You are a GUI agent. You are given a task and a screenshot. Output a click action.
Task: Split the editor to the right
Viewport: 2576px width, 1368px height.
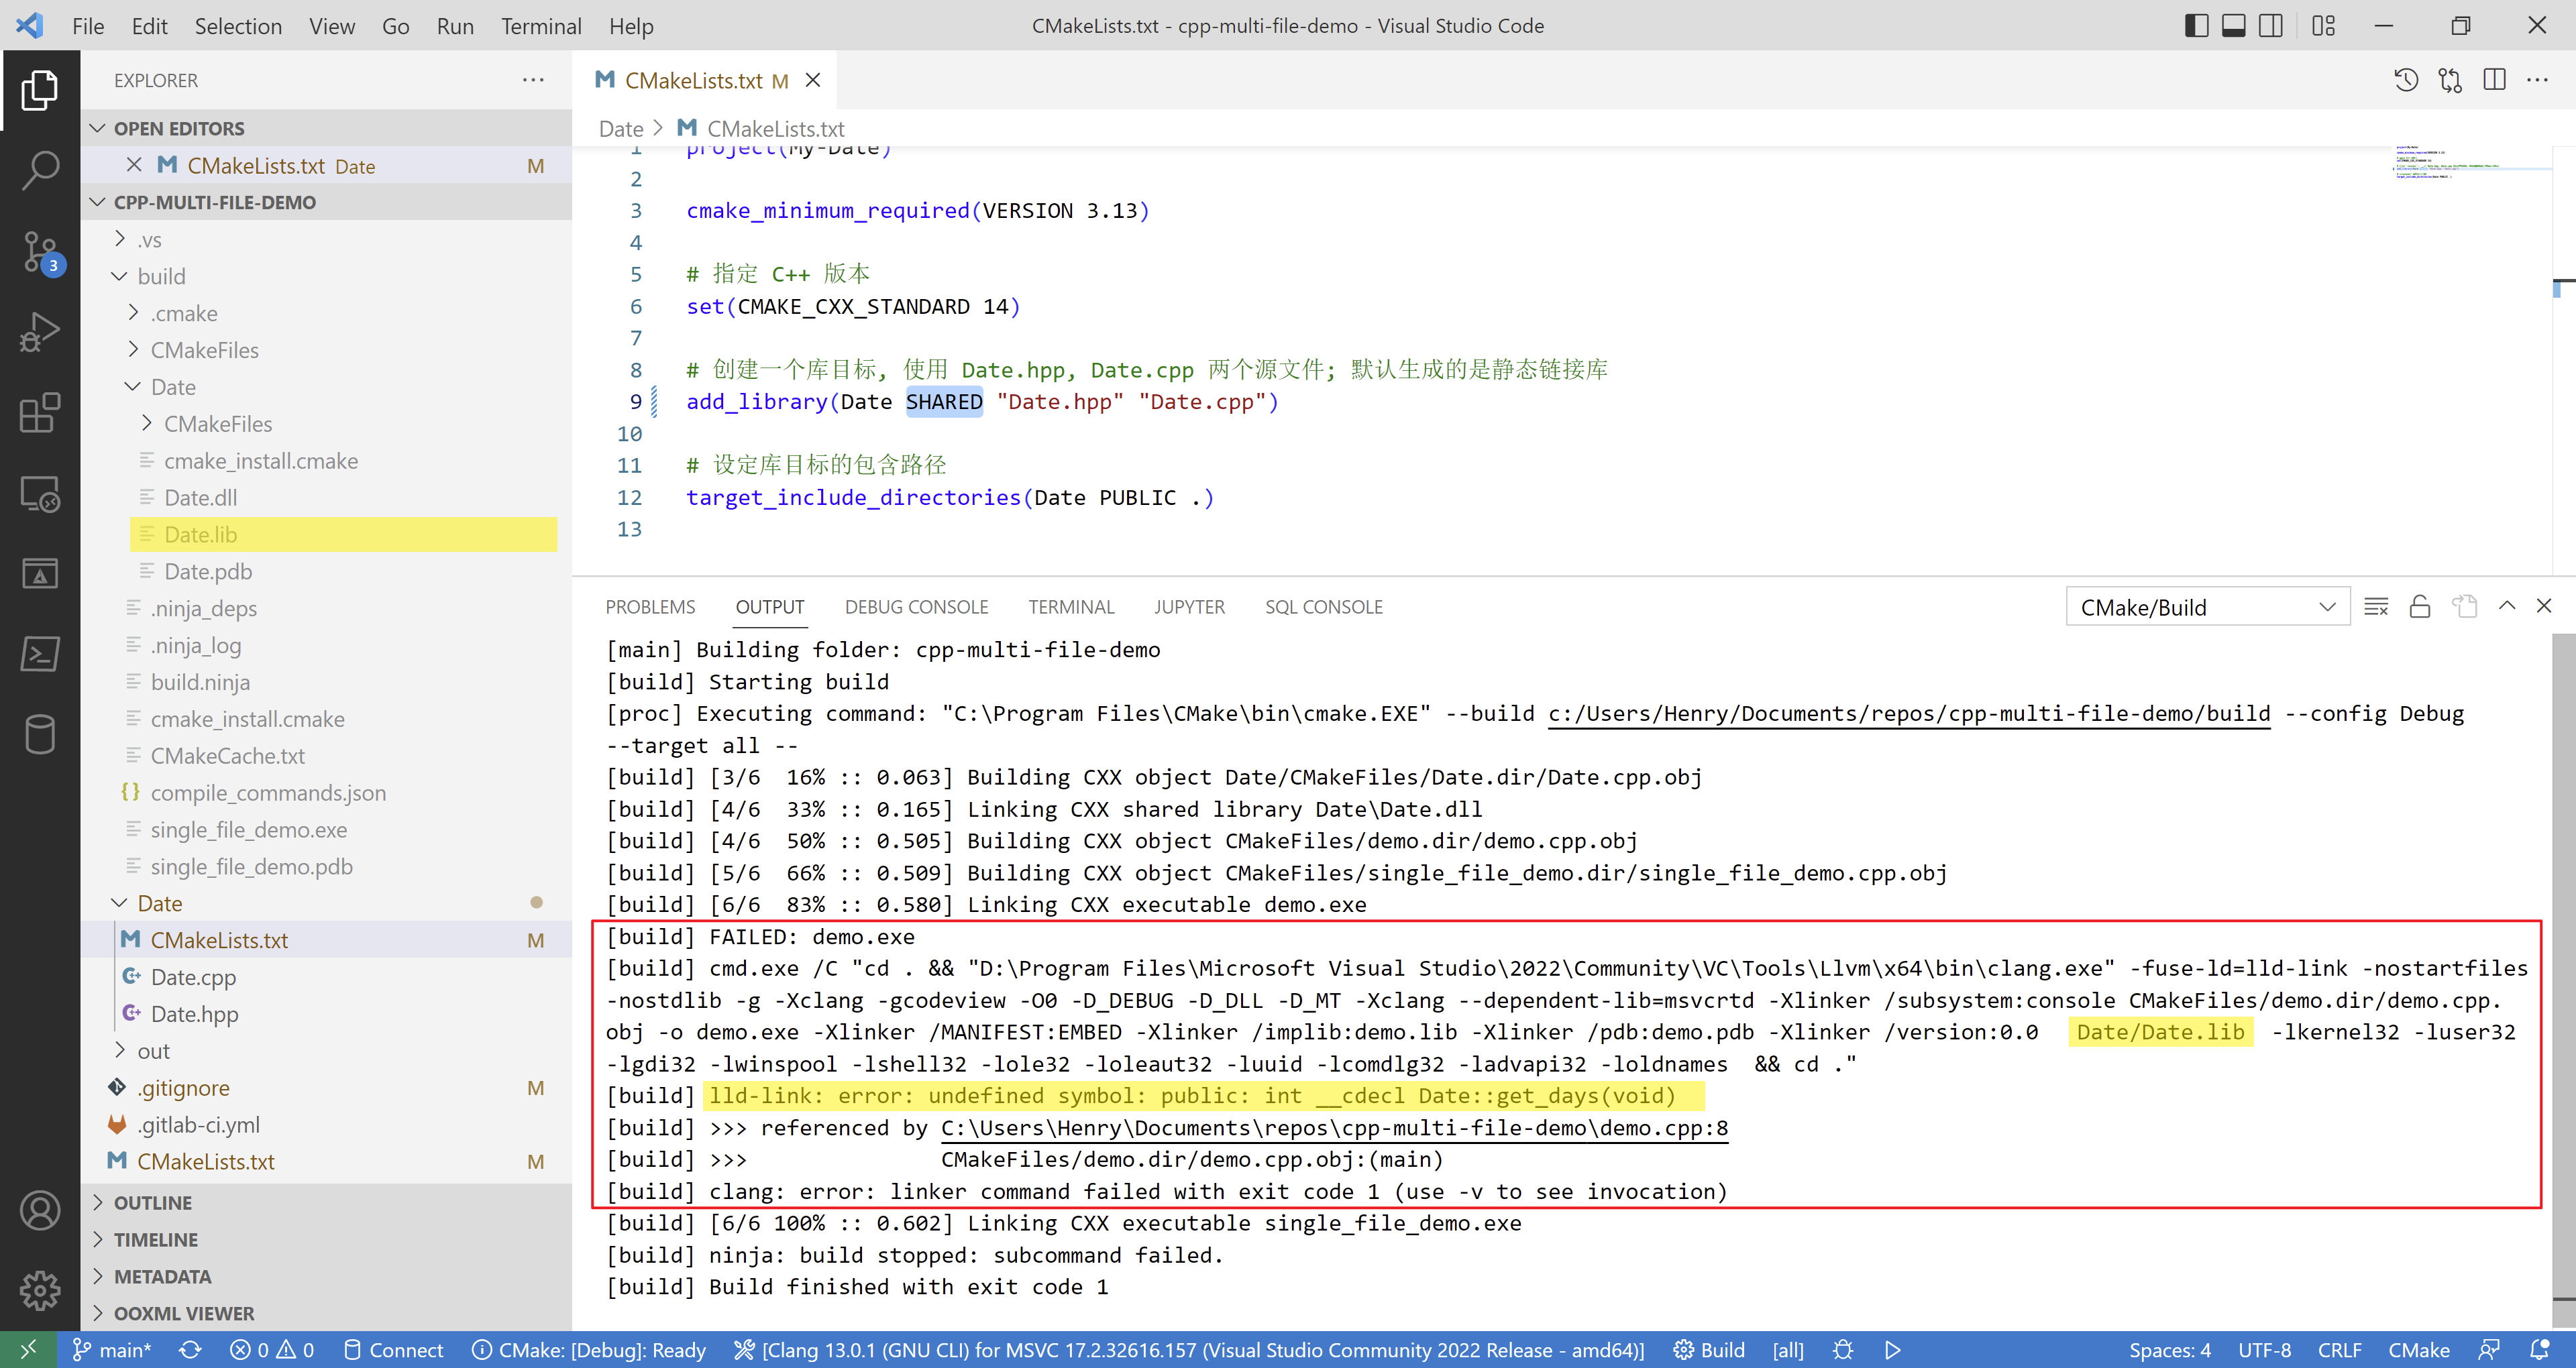[x=2494, y=80]
